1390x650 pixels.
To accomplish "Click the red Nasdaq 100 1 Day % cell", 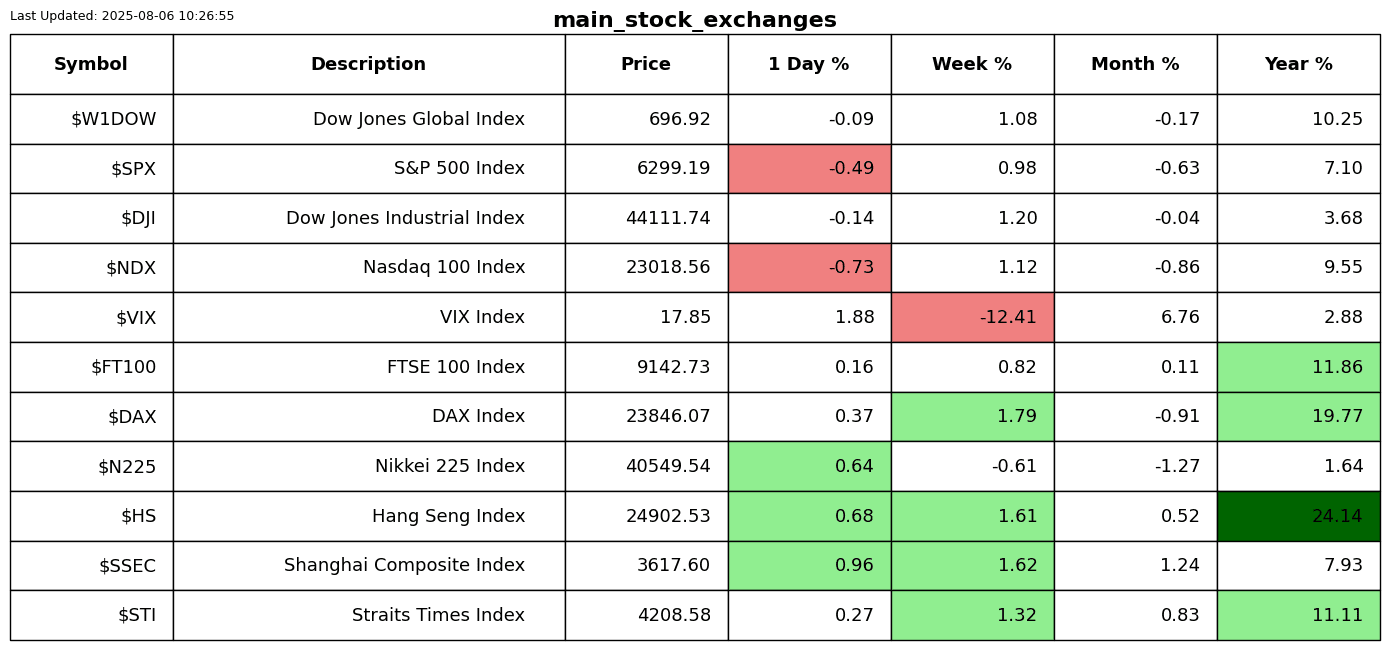I will click(809, 268).
